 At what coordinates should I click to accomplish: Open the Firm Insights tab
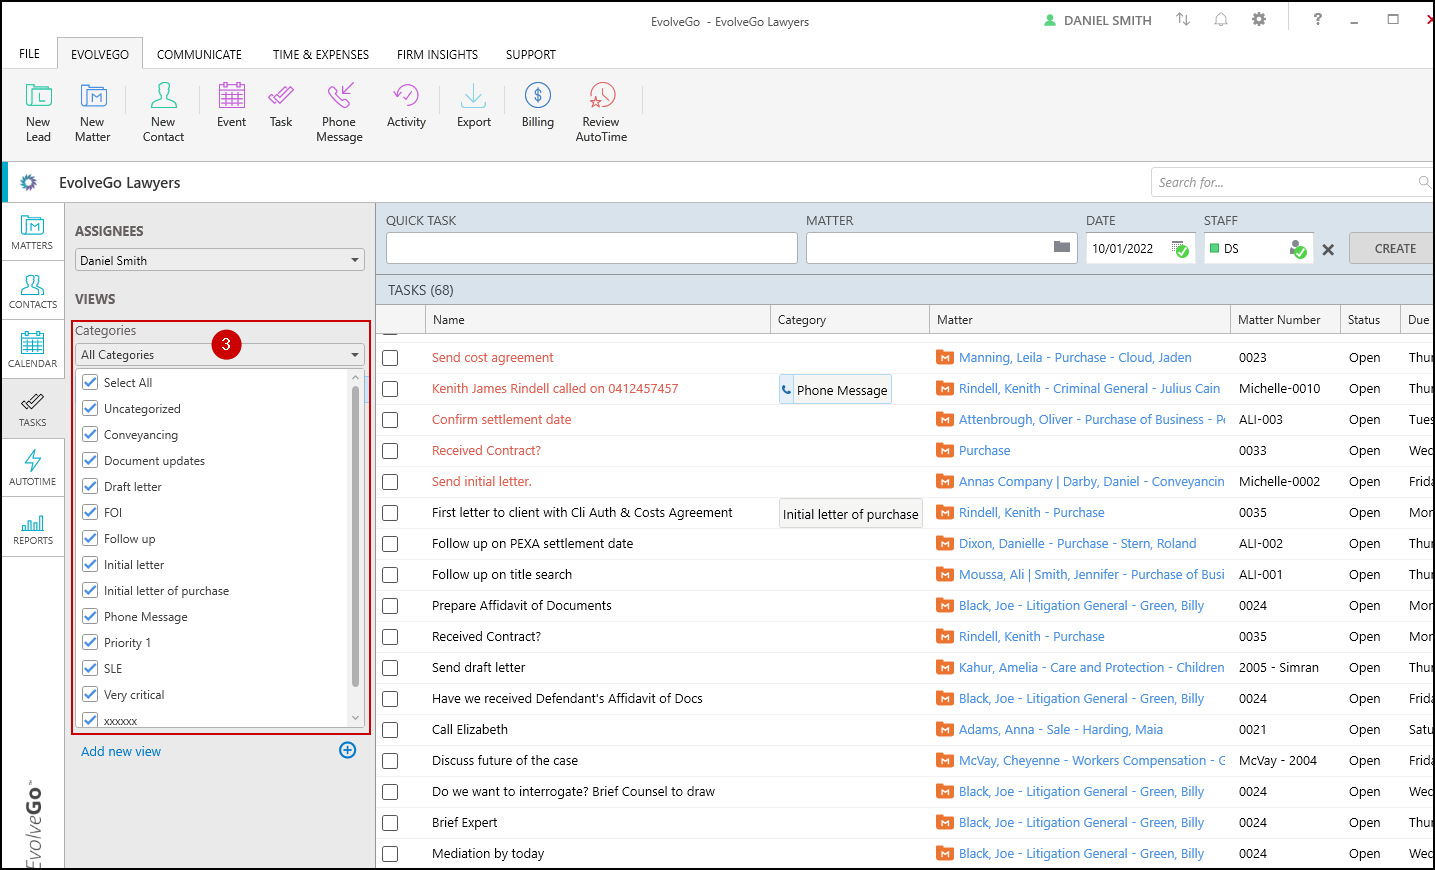(x=437, y=55)
